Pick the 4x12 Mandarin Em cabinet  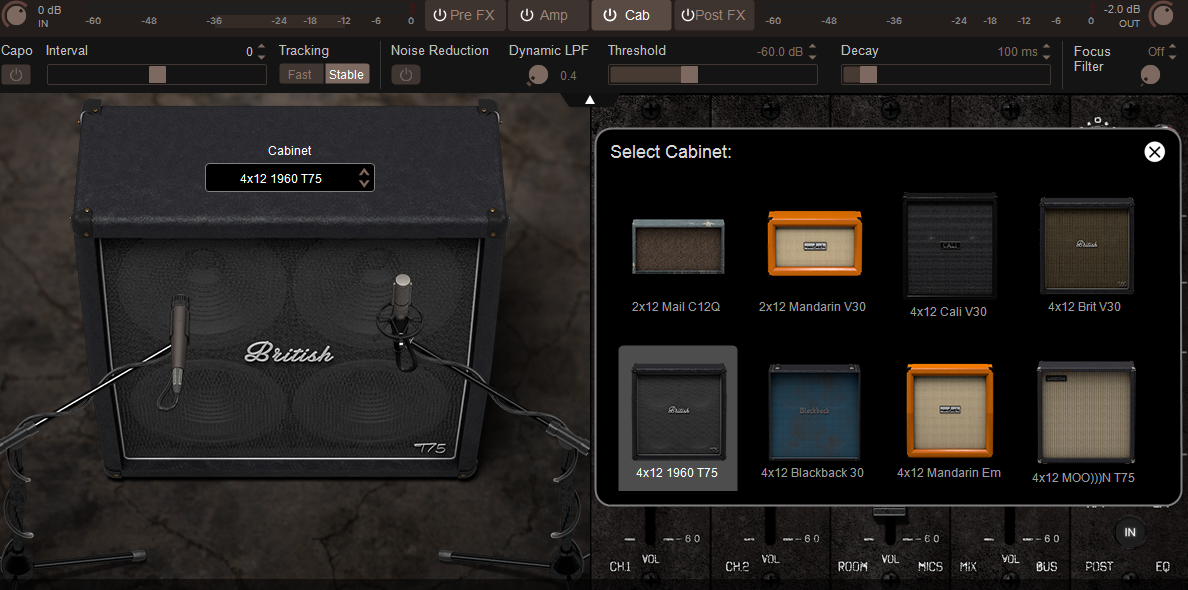pyautogui.click(x=951, y=411)
